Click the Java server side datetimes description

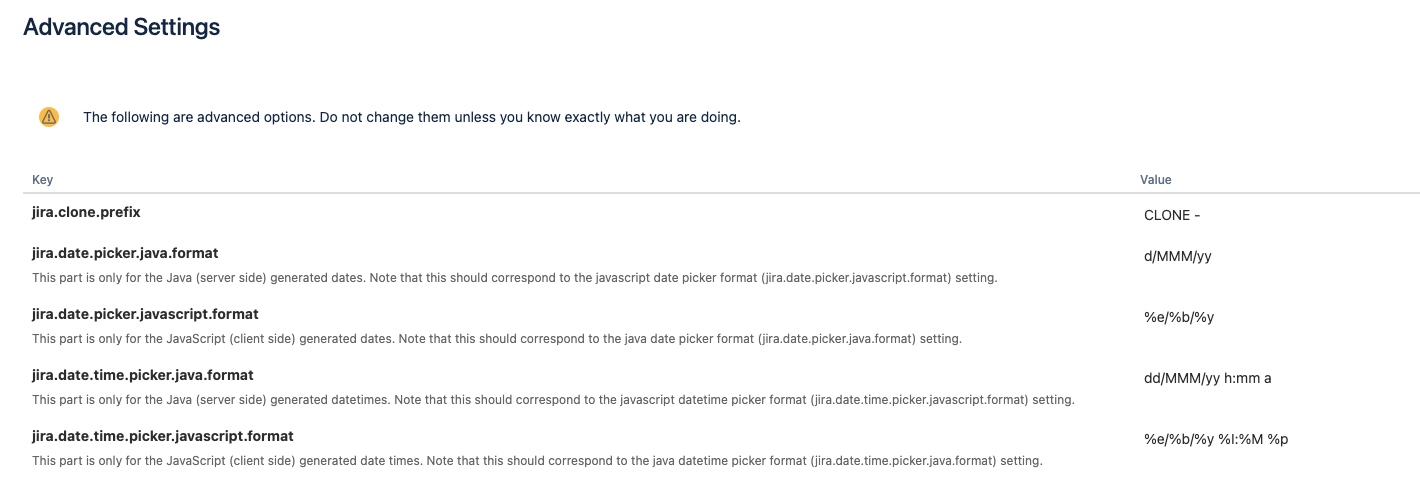point(553,400)
